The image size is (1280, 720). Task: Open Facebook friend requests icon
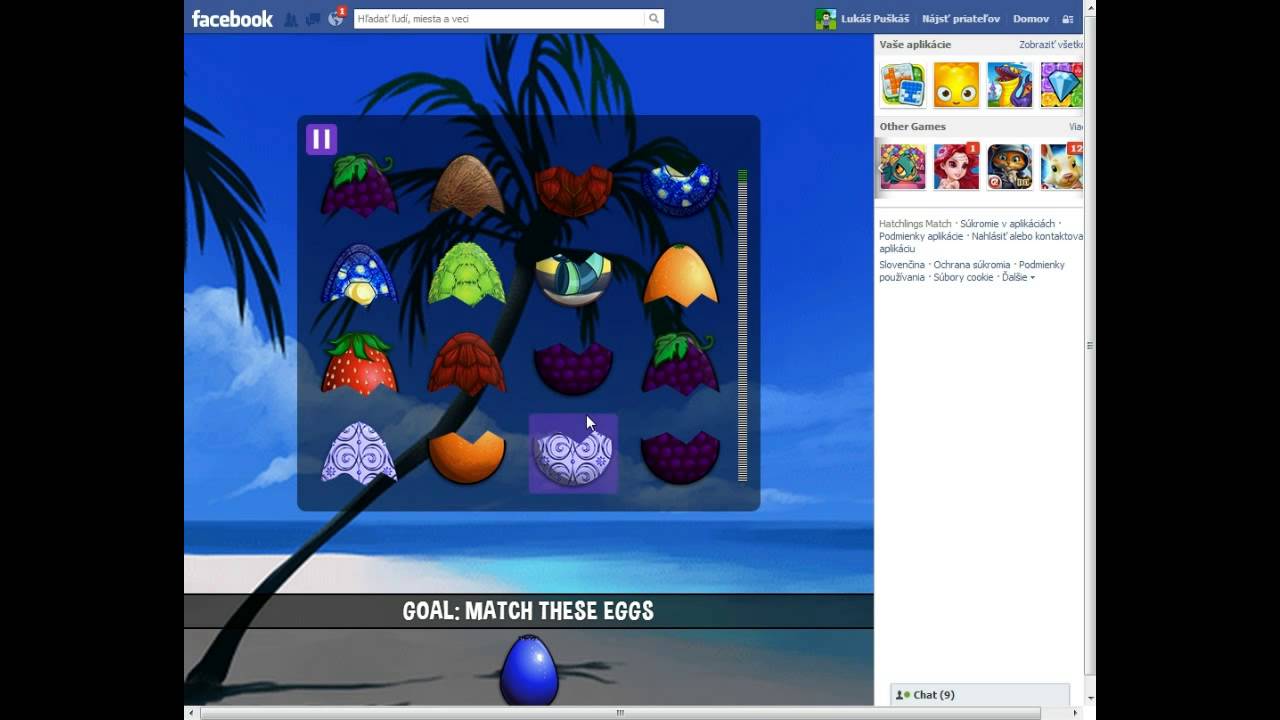(291, 19)
